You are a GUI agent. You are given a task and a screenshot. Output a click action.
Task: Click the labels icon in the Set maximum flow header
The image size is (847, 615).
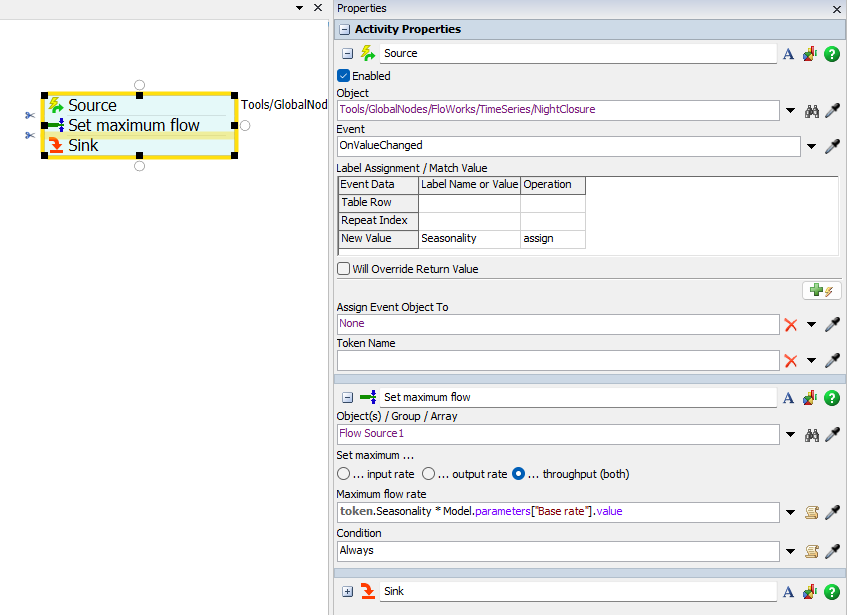(810, 398)
